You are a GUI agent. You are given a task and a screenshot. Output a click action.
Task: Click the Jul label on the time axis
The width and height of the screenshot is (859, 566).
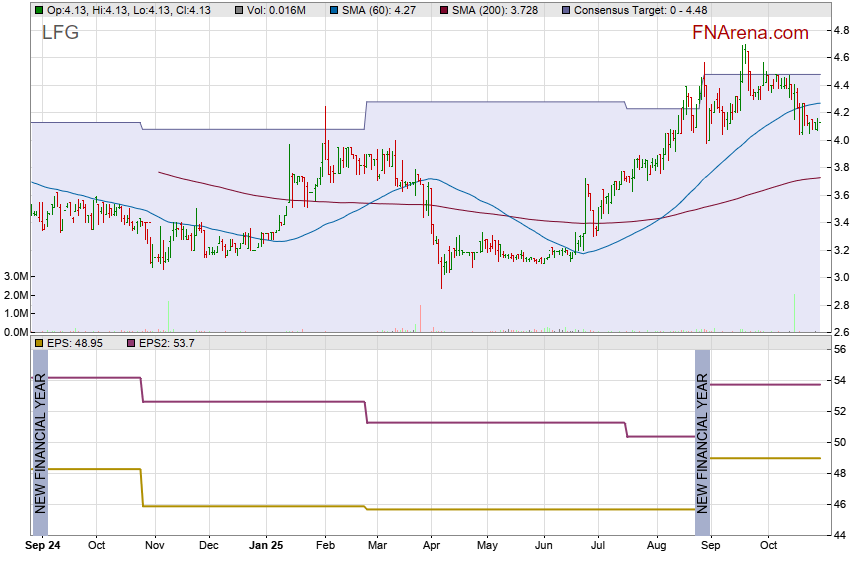(598, 546)
